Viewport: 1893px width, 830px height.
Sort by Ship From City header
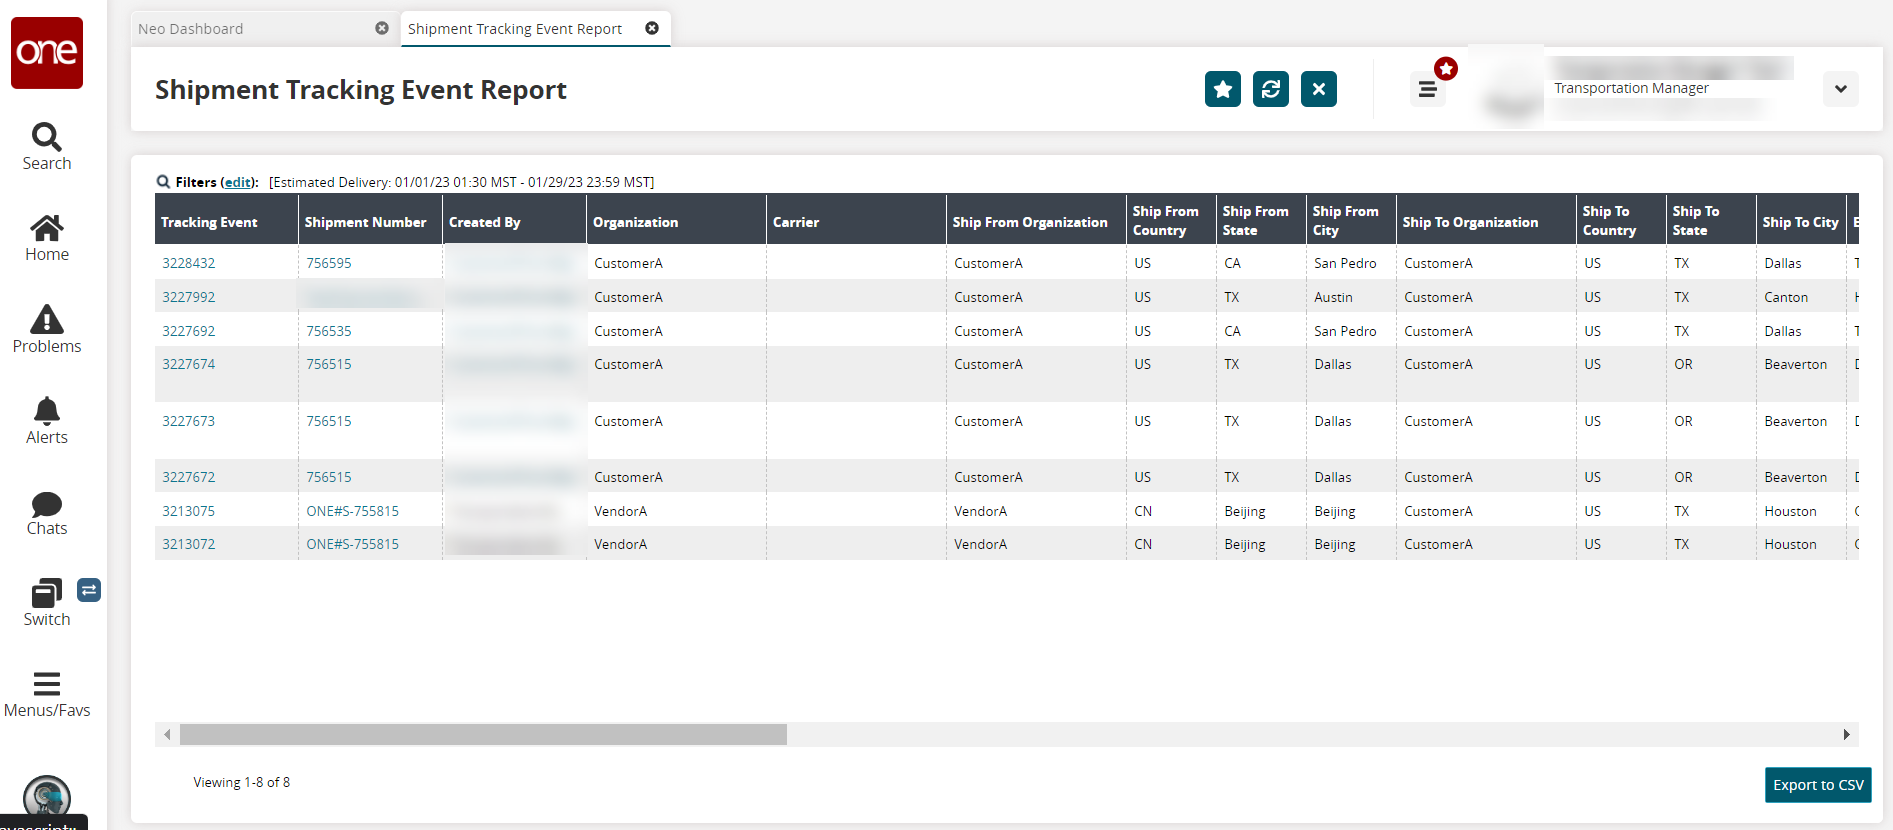tap(1351, 219)
